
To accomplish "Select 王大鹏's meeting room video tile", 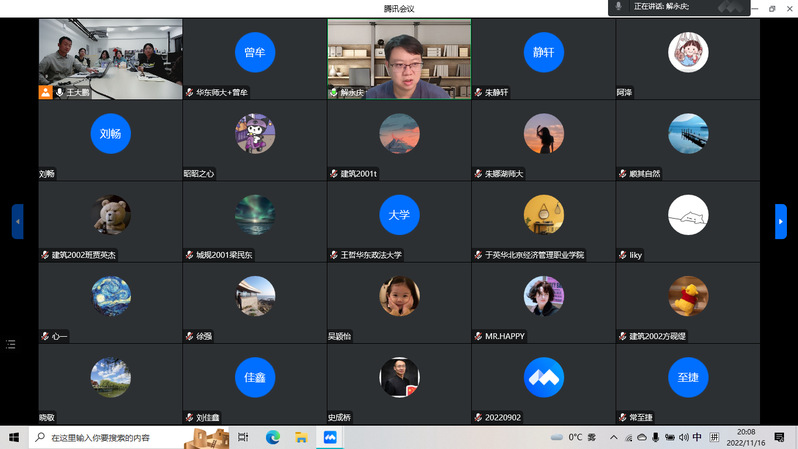I will [x=110, y=58].
